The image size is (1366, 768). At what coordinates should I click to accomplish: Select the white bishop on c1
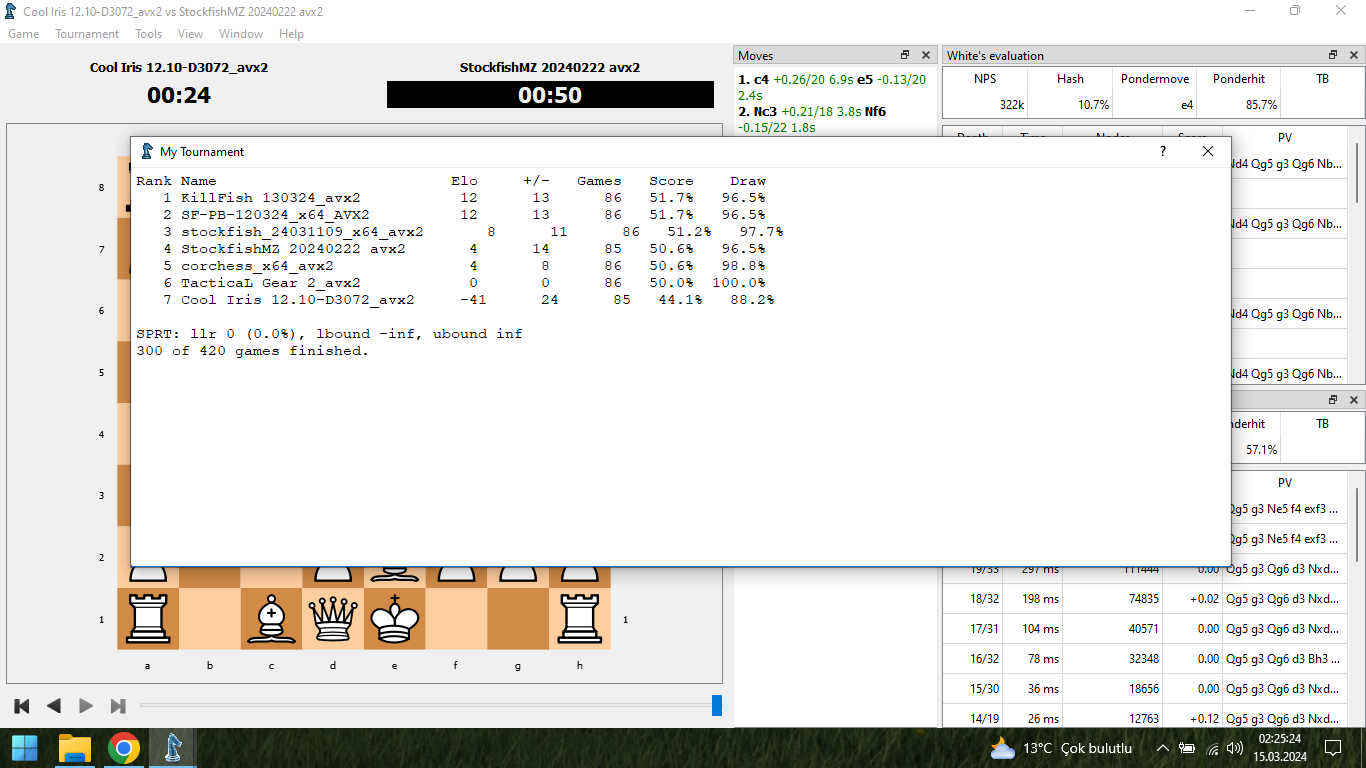coord(271,618)
